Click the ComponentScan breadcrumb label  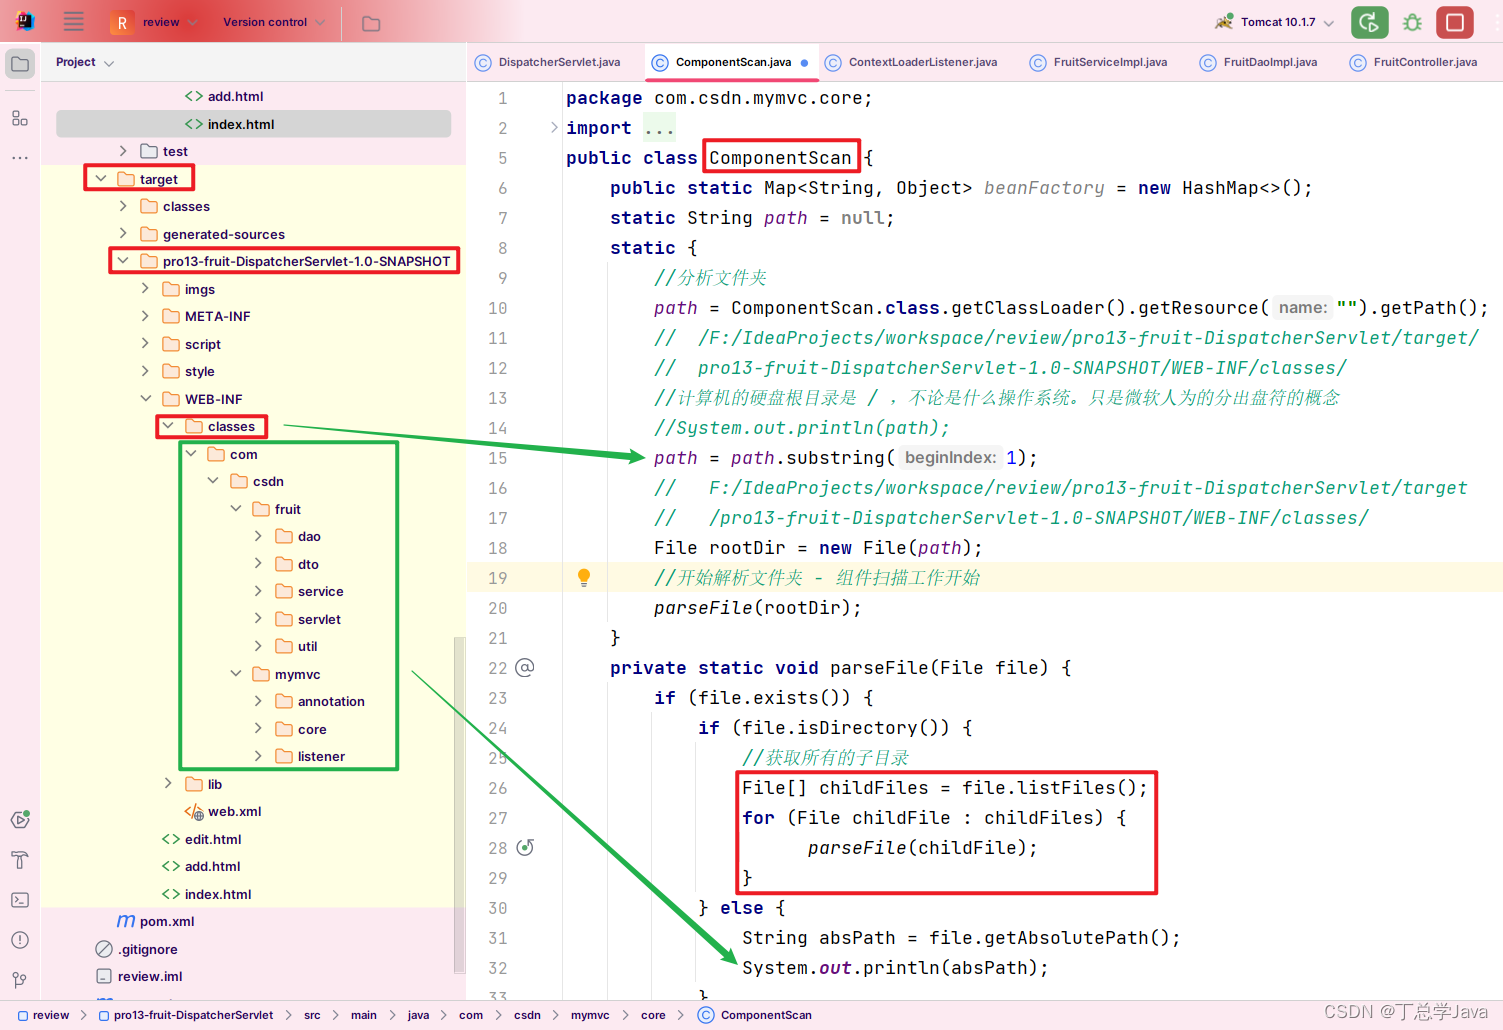tap(766, 1015)
